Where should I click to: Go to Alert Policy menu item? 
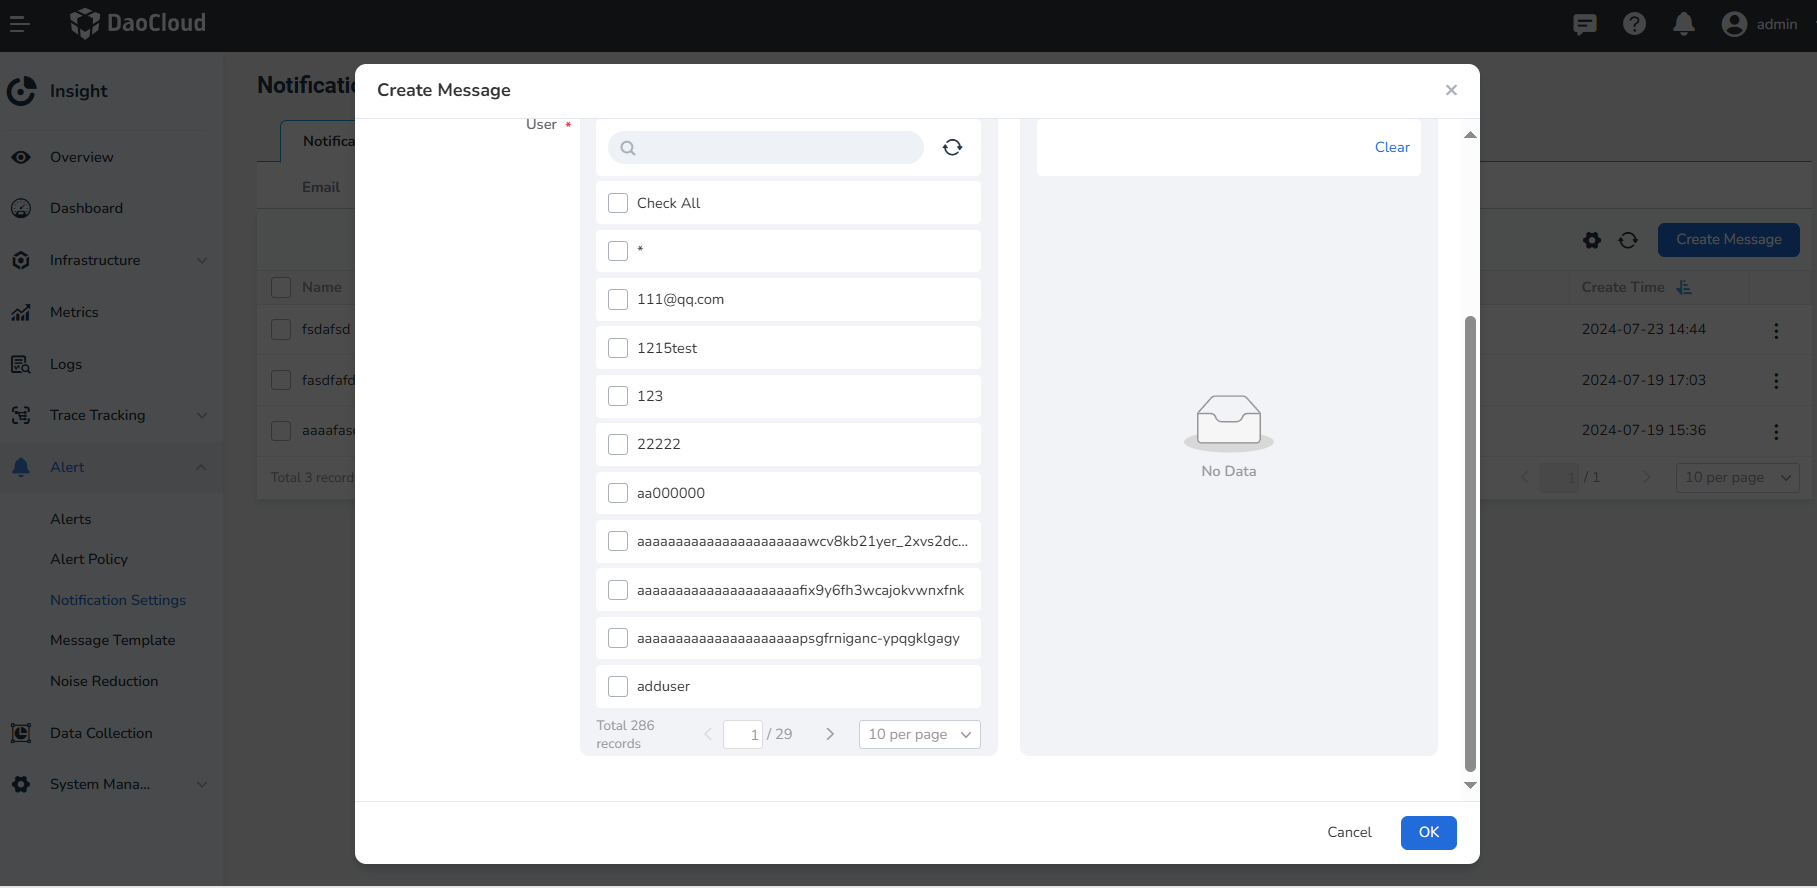[x=89, y=559]
